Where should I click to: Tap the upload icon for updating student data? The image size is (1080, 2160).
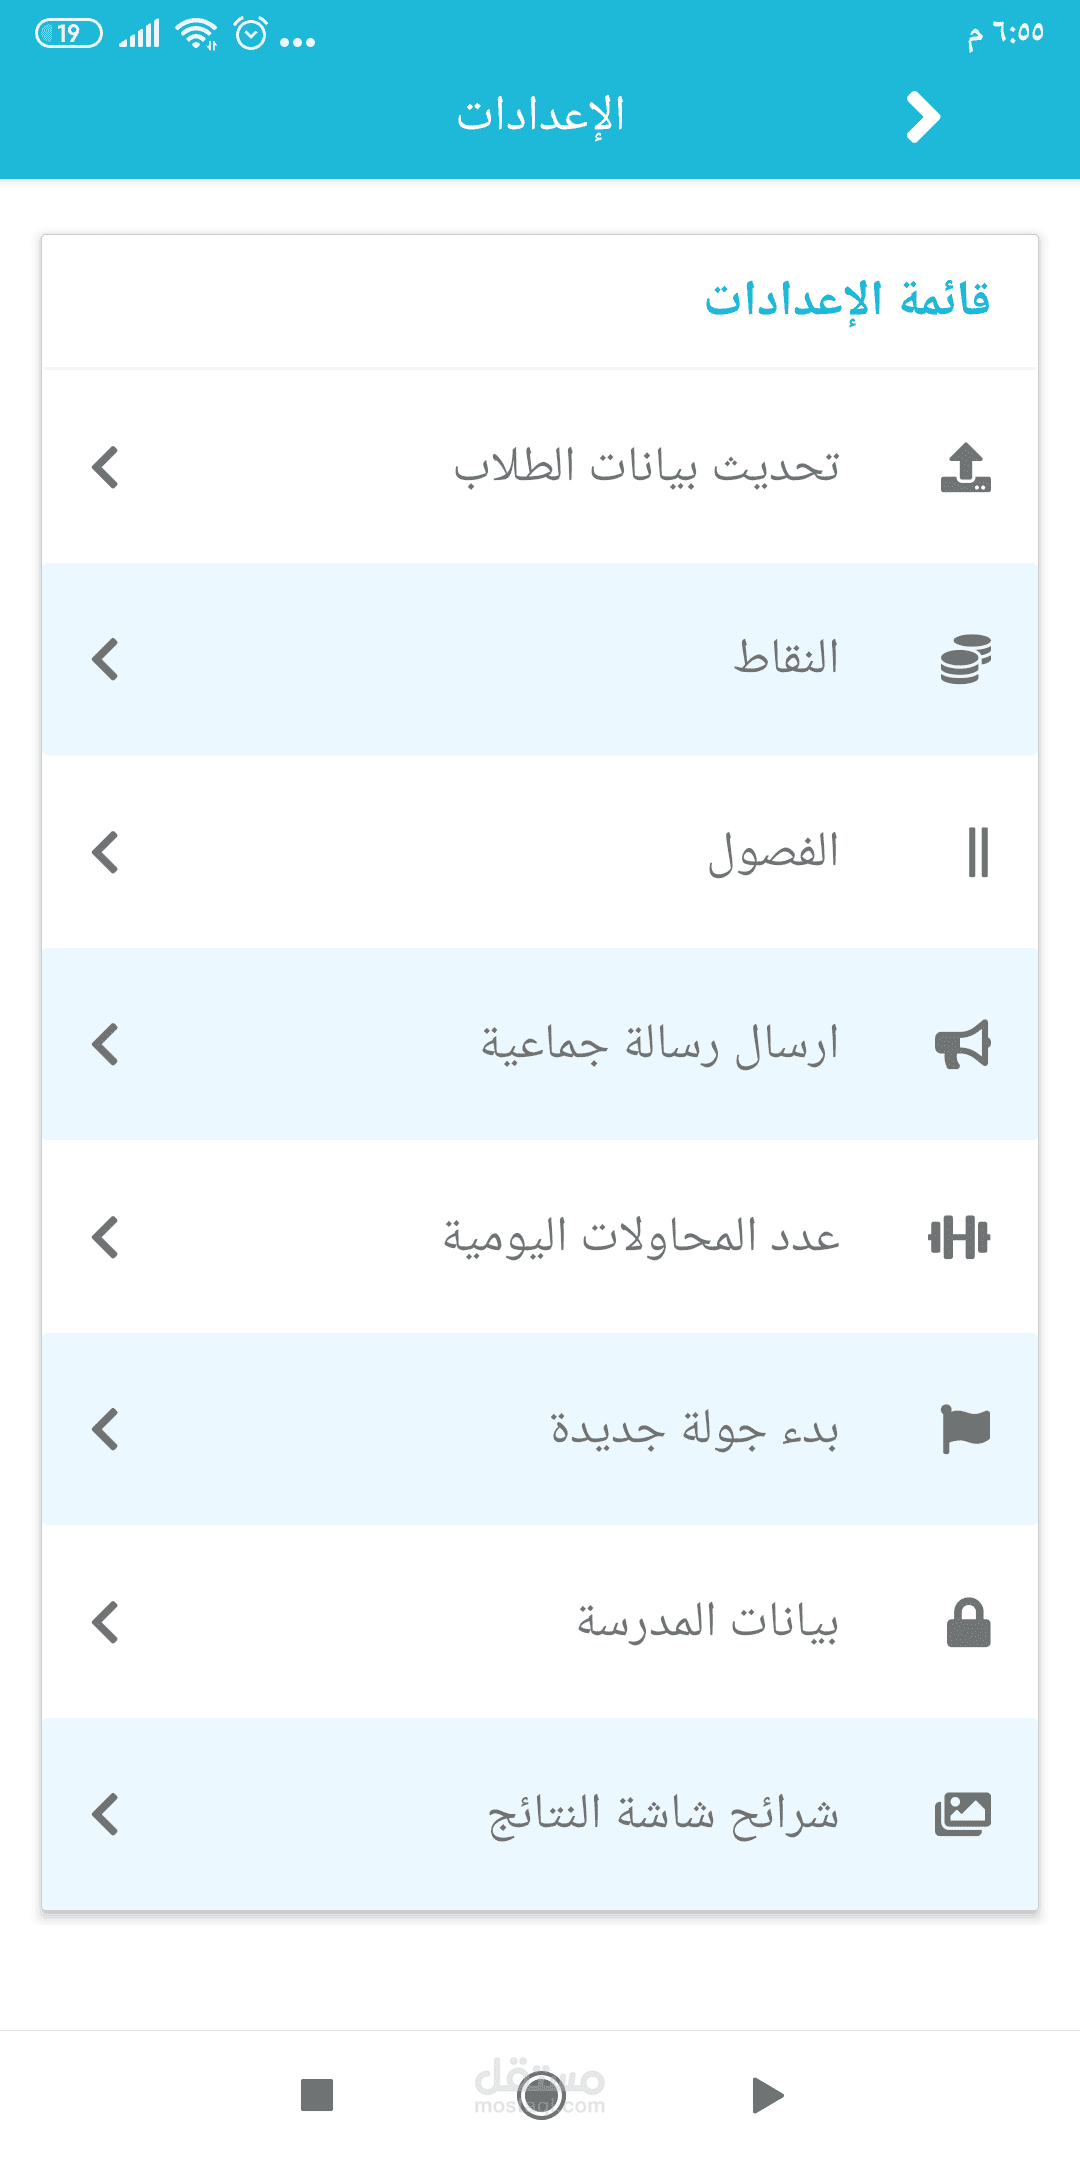coord(965,467)
